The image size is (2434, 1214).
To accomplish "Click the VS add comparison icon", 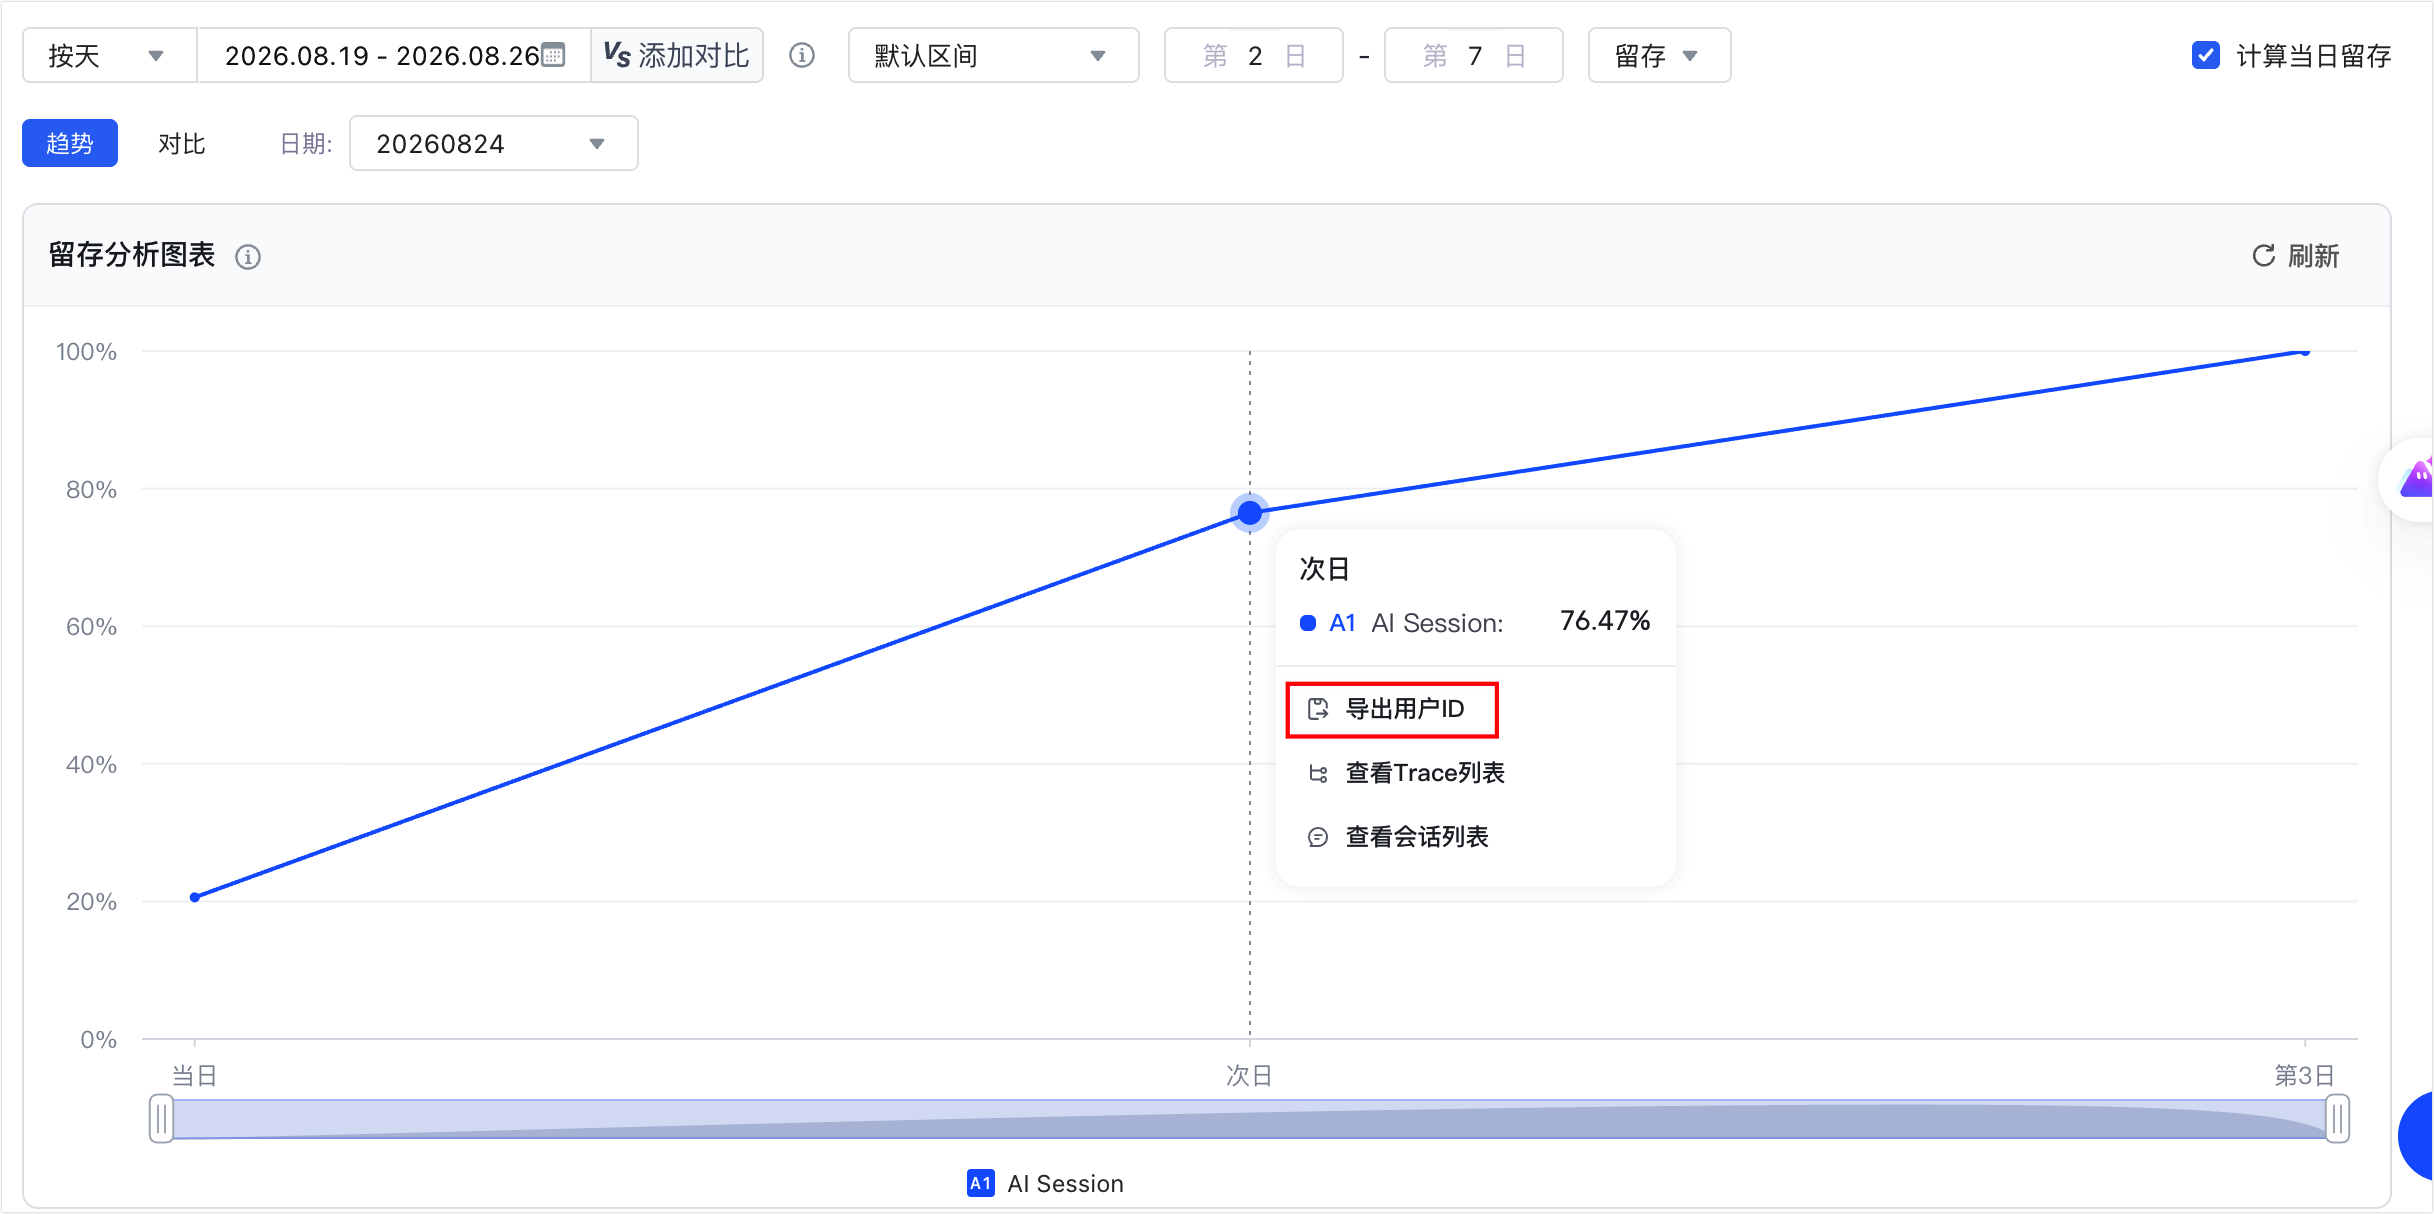I will (x=617, y=55).
